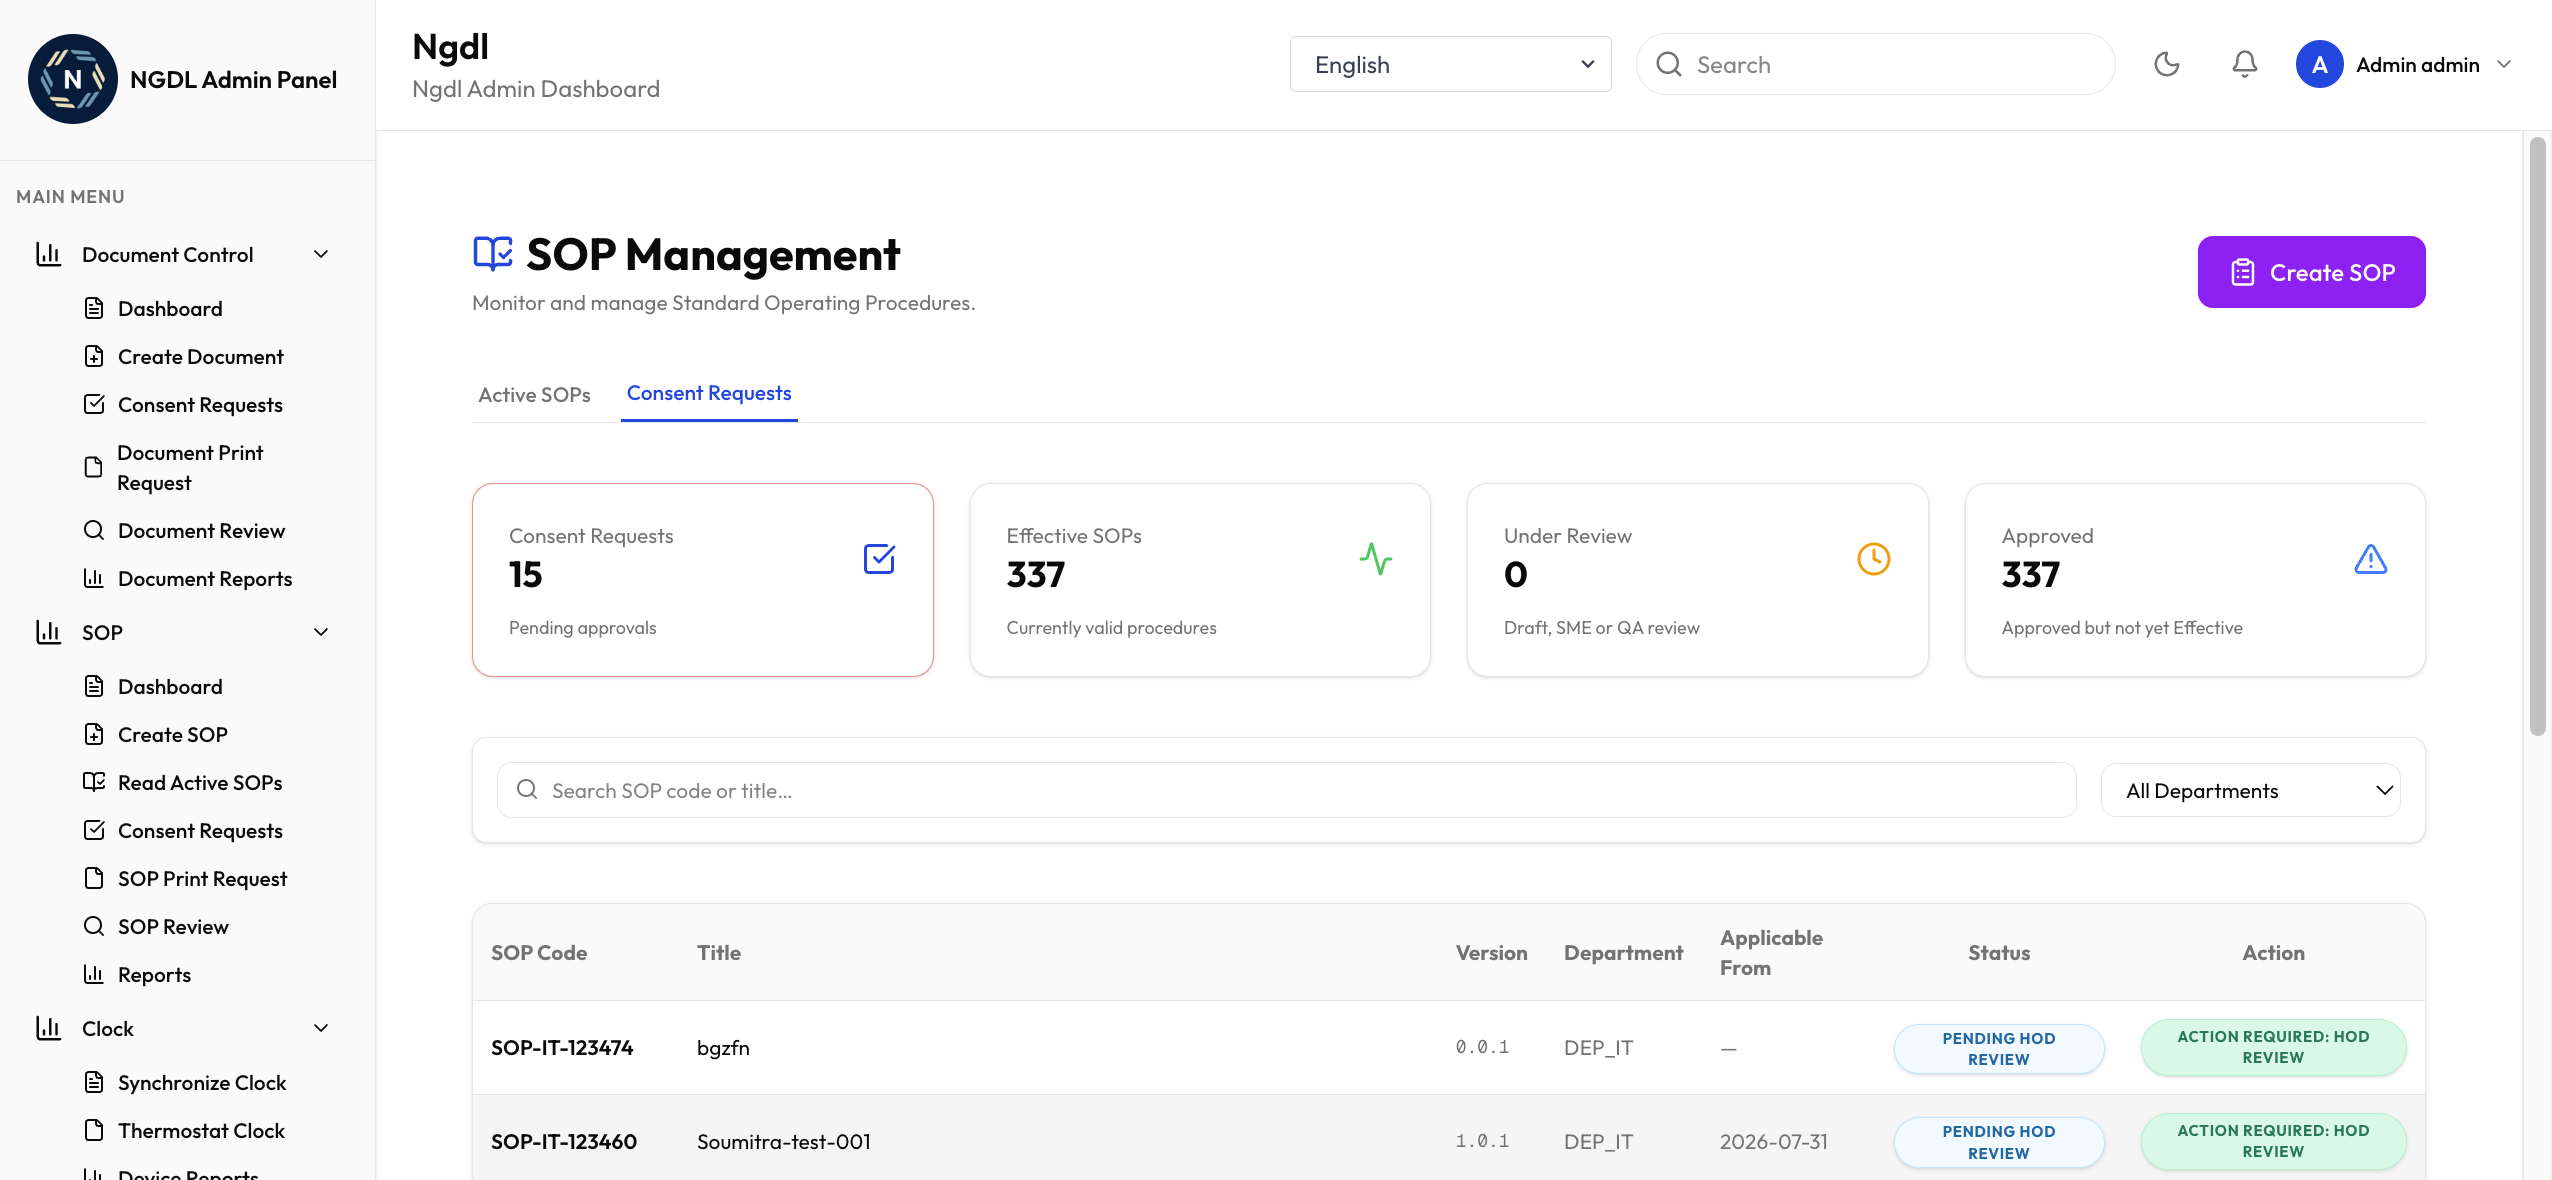Image resolution: width=2552 pixels, height=1180 pixels.
Task: Click Pending HOD Review status for SOP-IT-123474
Action: pos(1999,1049)
